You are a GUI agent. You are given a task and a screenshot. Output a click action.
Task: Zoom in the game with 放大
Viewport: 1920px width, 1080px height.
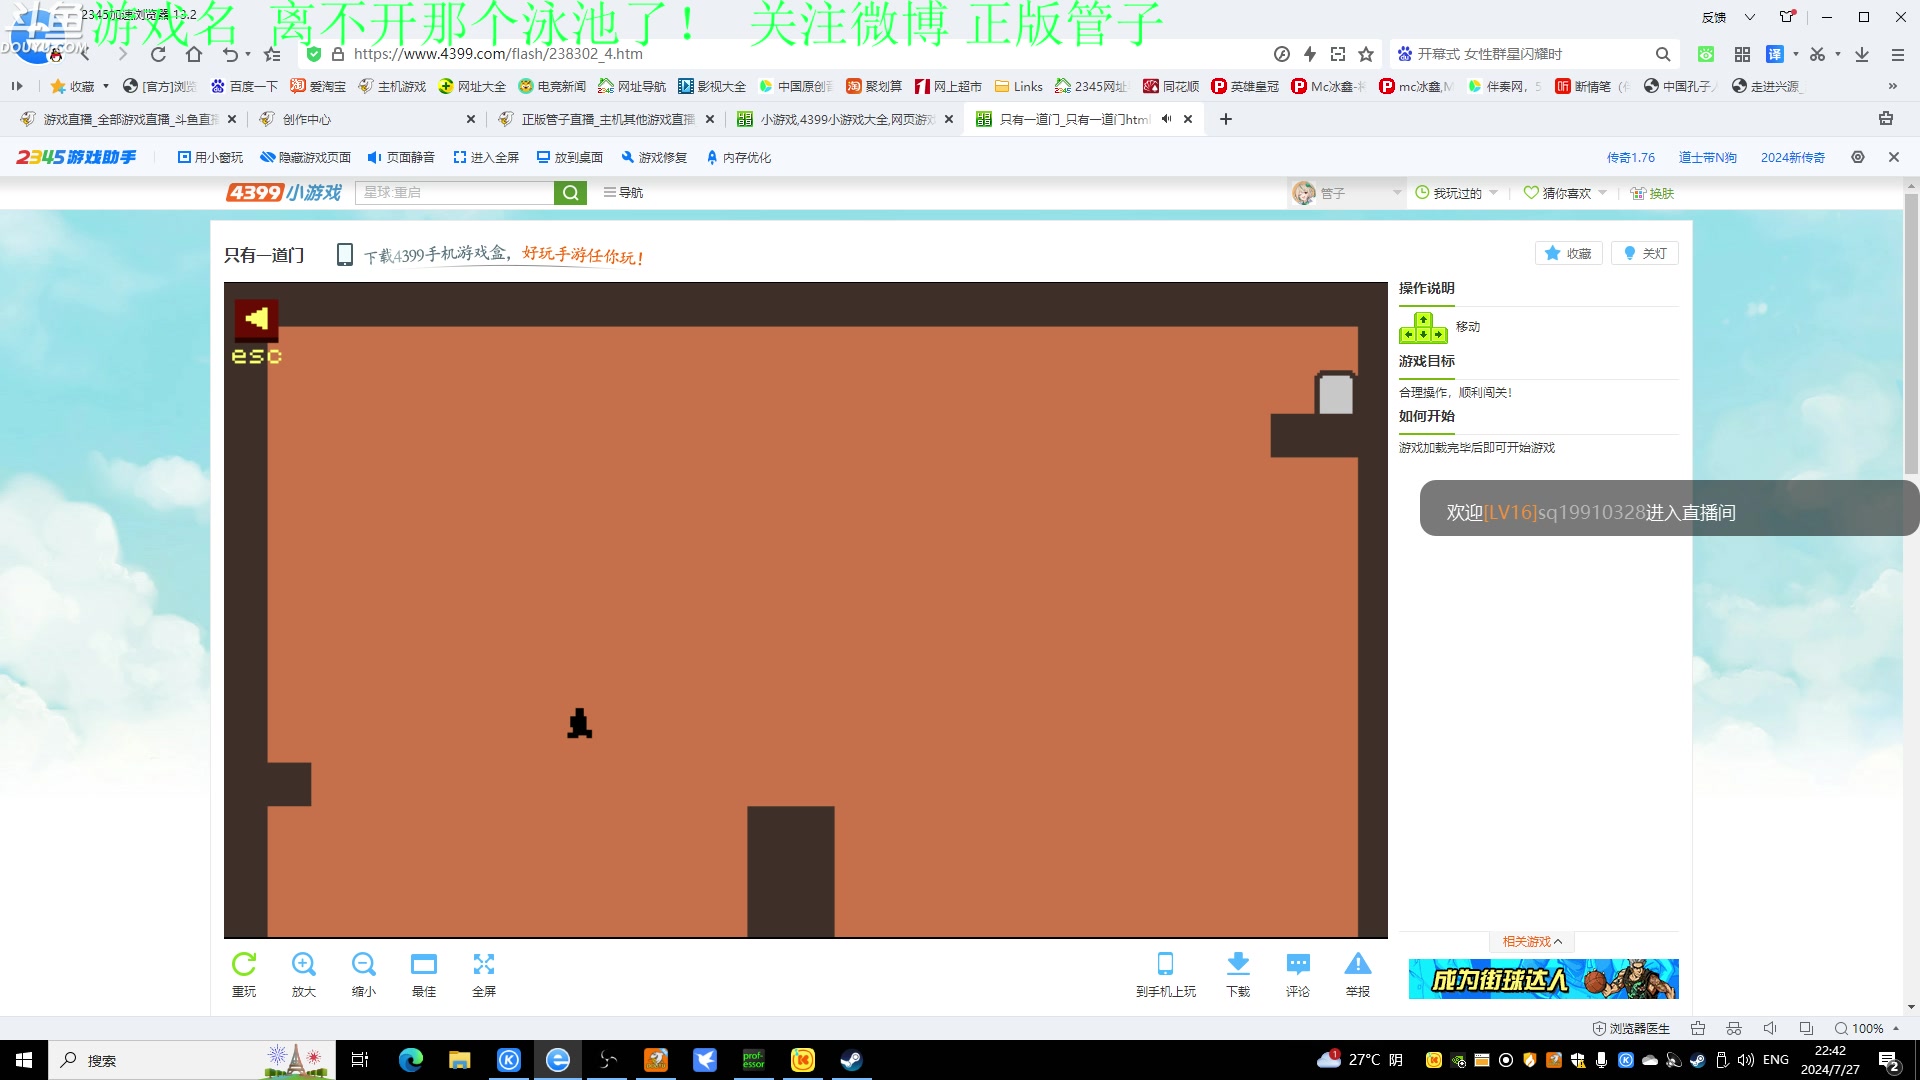(304, 974)
